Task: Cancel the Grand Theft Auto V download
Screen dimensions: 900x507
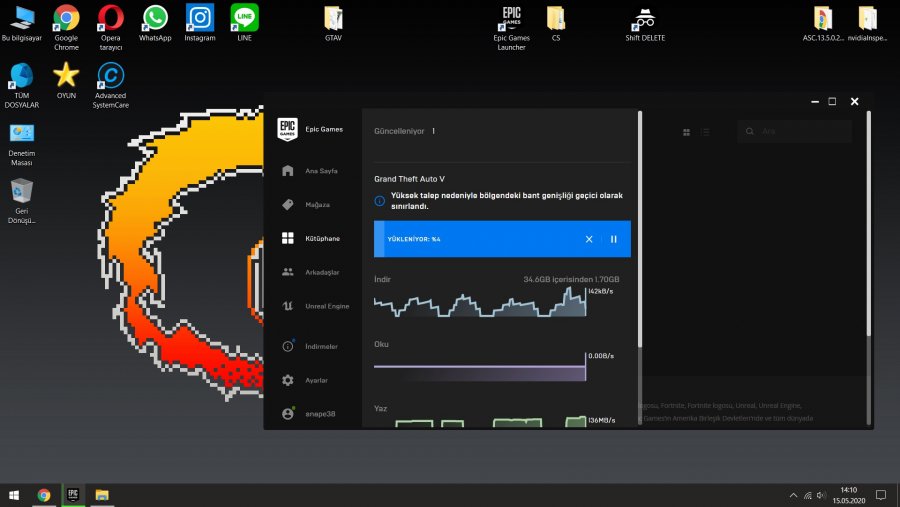Action: (x=589, y=239)
